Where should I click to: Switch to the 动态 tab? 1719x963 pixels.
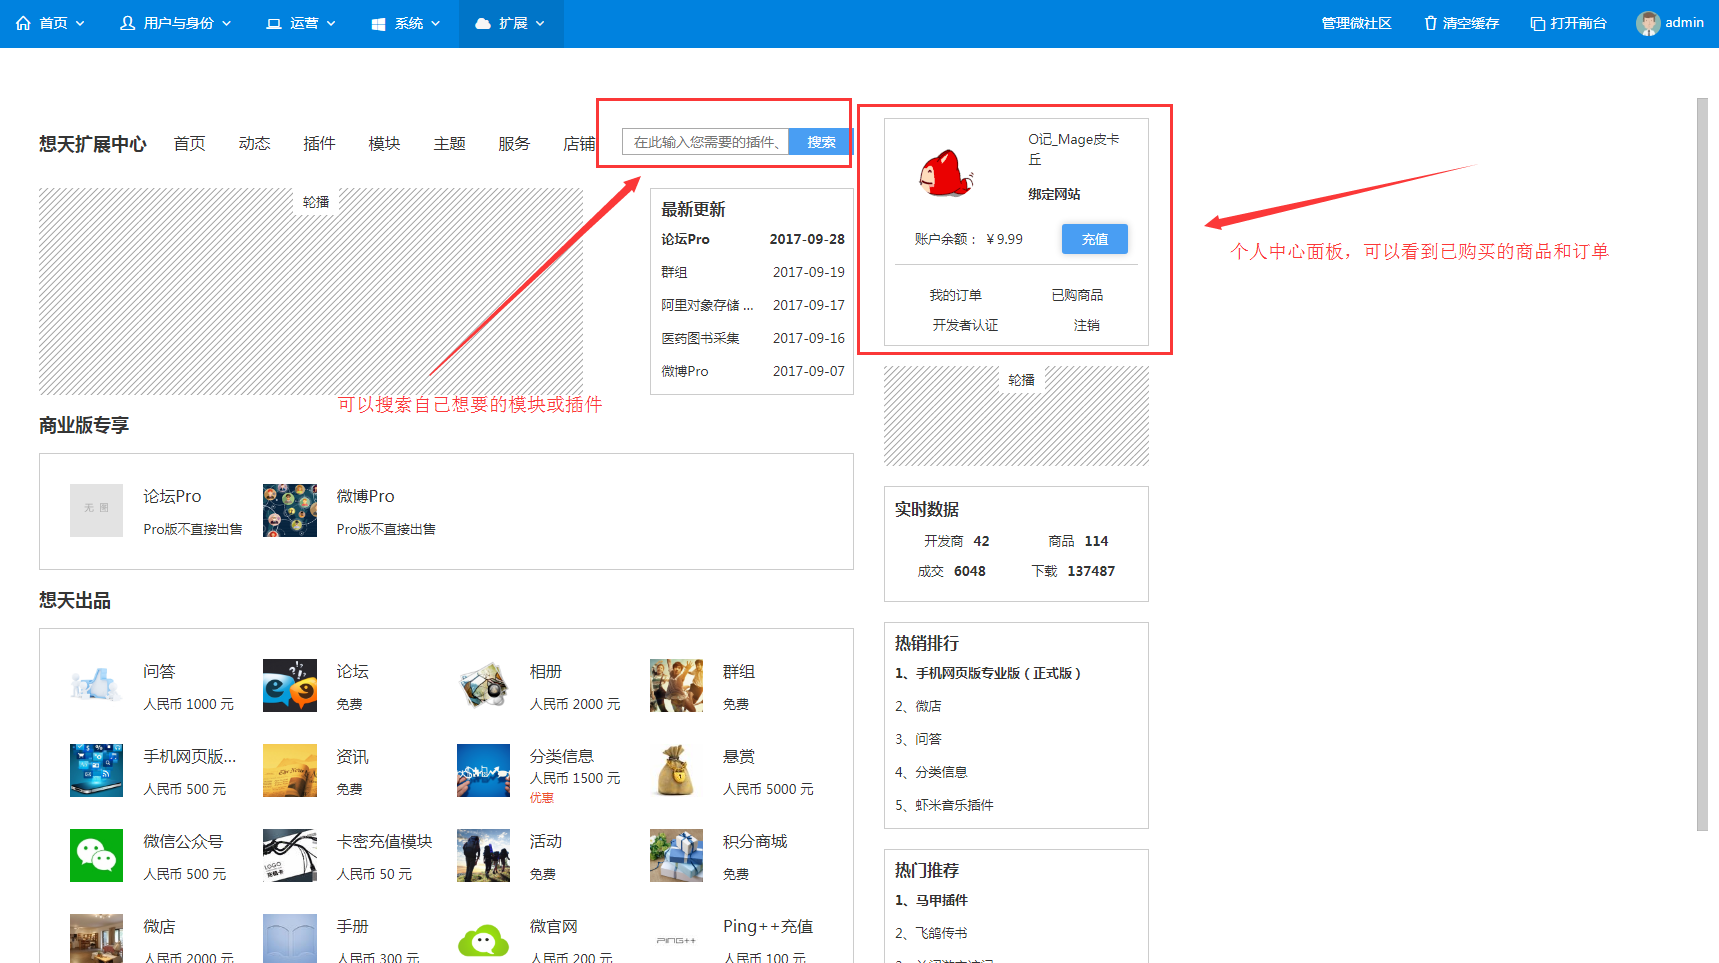click(254, 144)
